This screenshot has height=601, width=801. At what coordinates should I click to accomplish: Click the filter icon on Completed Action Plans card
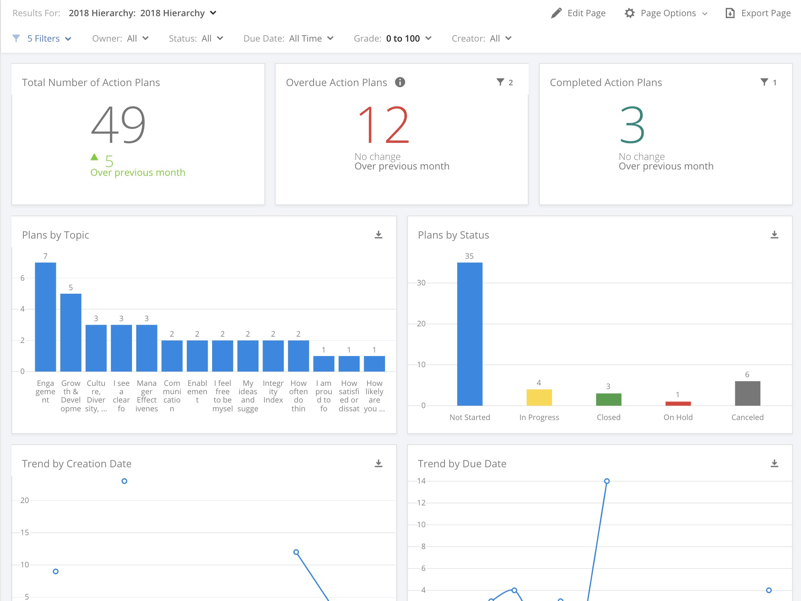pos(764,82)
